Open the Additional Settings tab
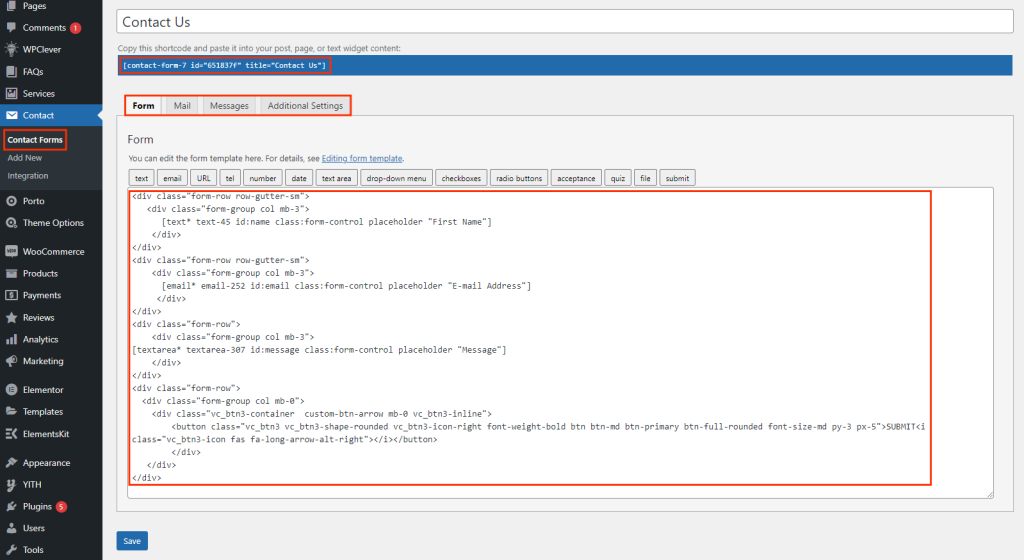 tap(305, 106)
